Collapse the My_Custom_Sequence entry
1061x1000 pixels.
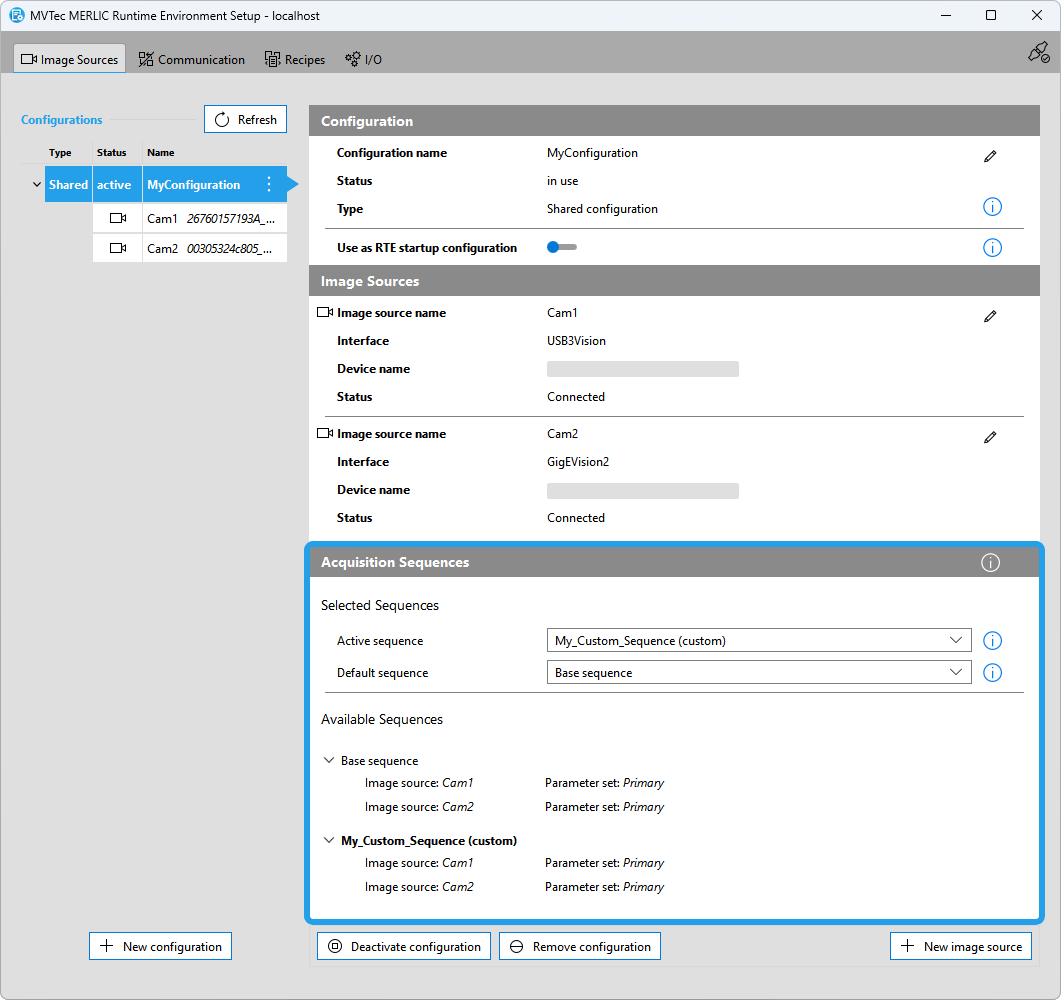click(329, 841)
